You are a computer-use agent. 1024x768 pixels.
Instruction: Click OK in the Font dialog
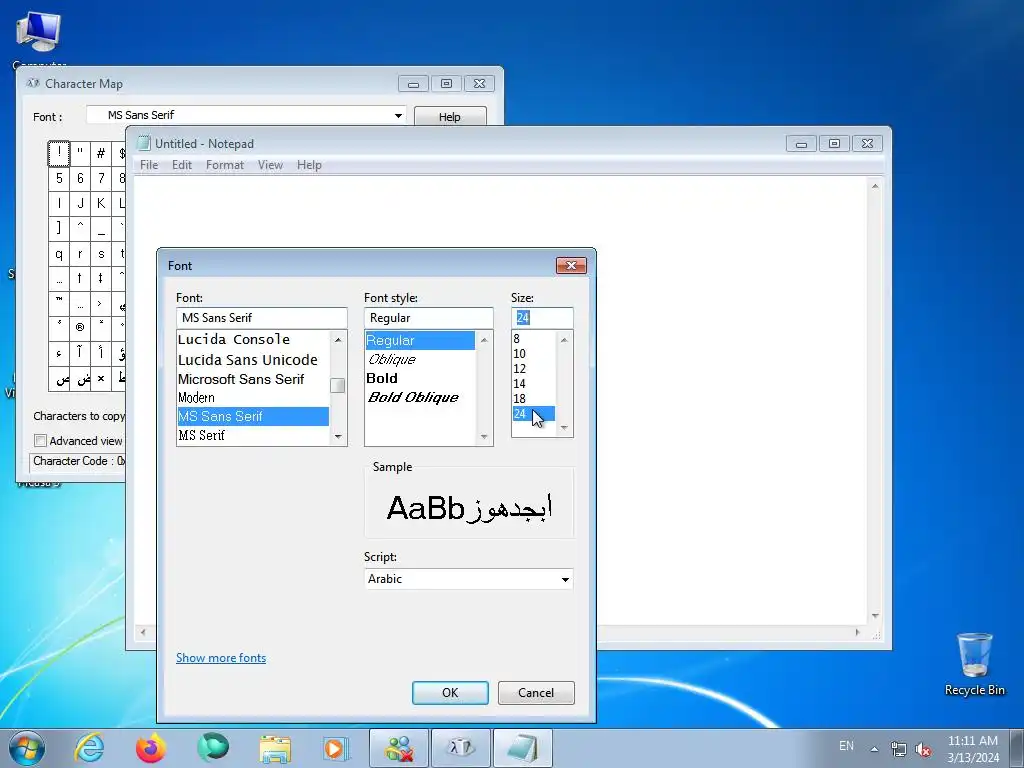click(x=450, y=693)
